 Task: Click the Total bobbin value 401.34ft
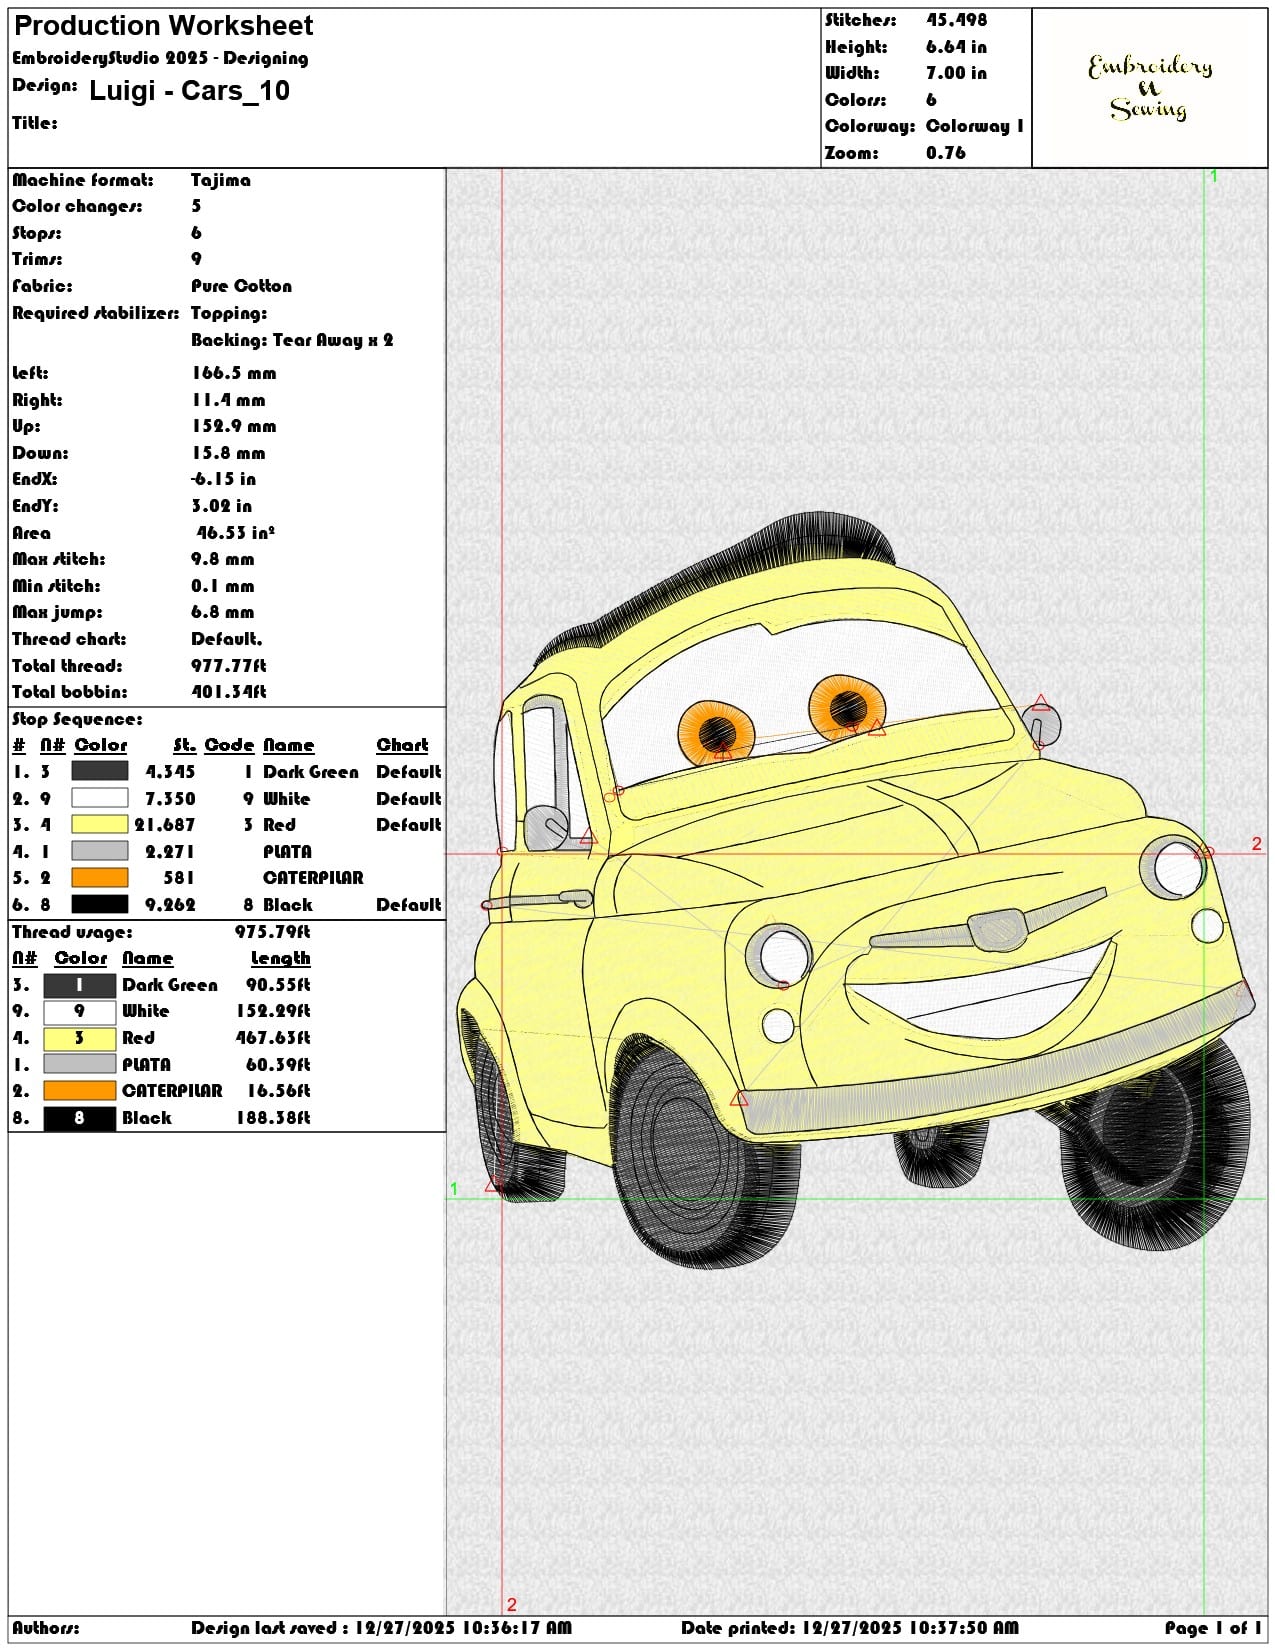pyautogui.click(x=229, y=692)
